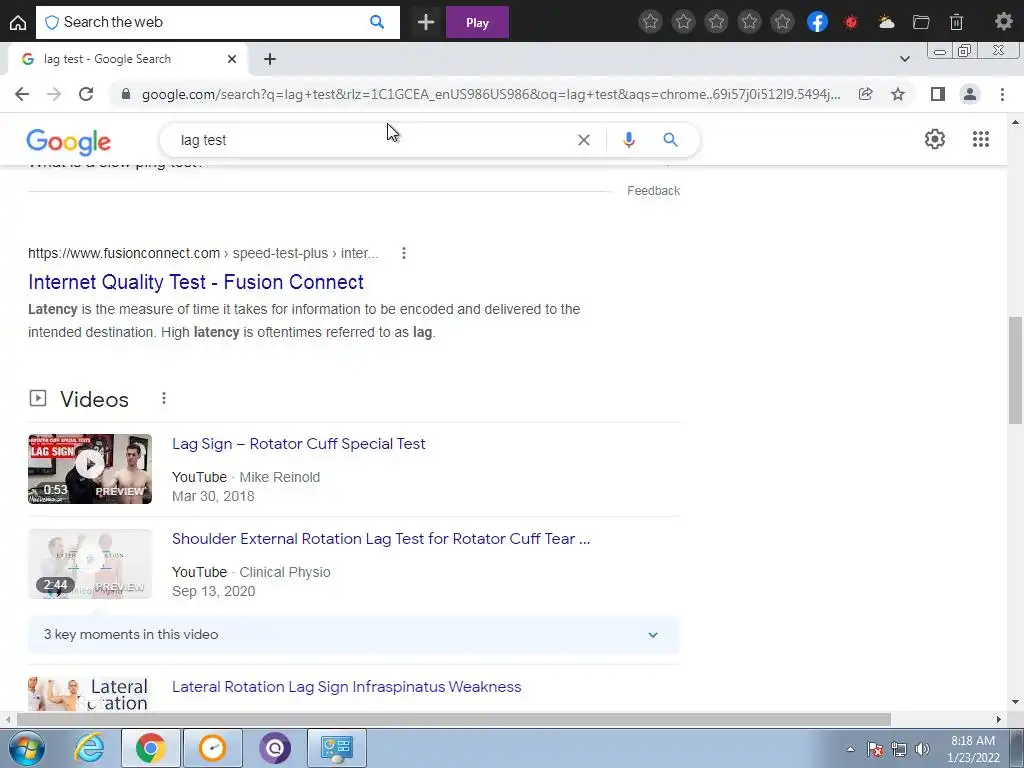Show hidden system tray icons

click(x=850, y=749)
